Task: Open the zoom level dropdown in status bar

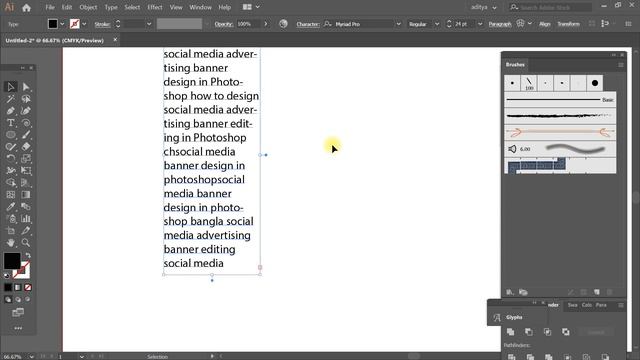Action: coord(31,357)
